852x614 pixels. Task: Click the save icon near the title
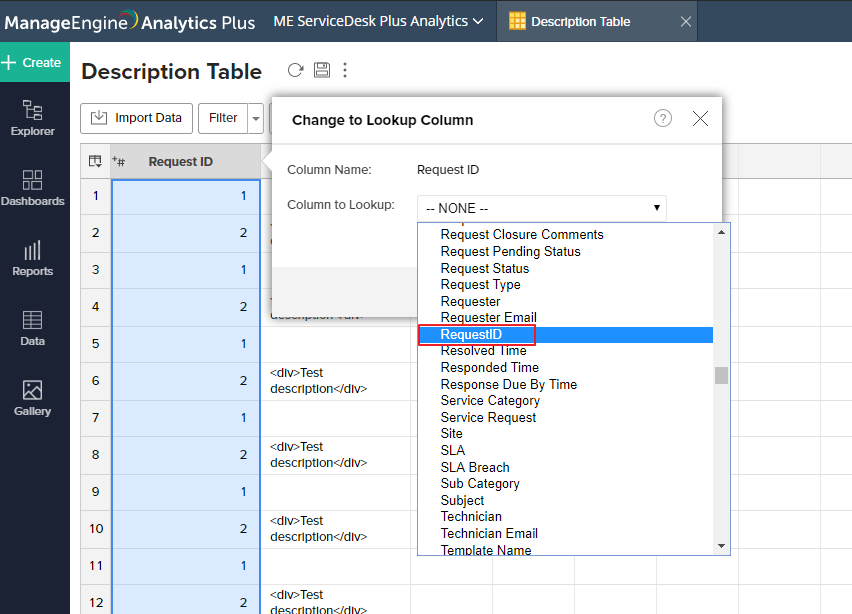pos(321,70)
